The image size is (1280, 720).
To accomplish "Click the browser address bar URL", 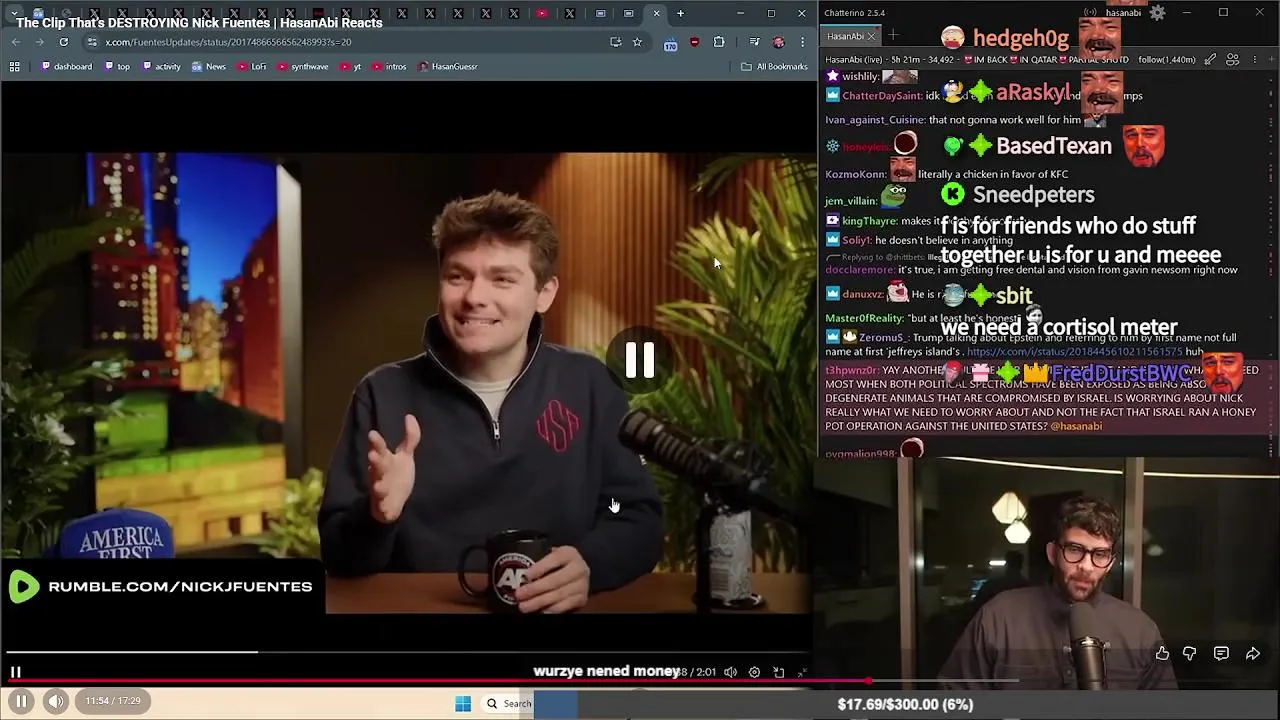I will tap(228, 42).
